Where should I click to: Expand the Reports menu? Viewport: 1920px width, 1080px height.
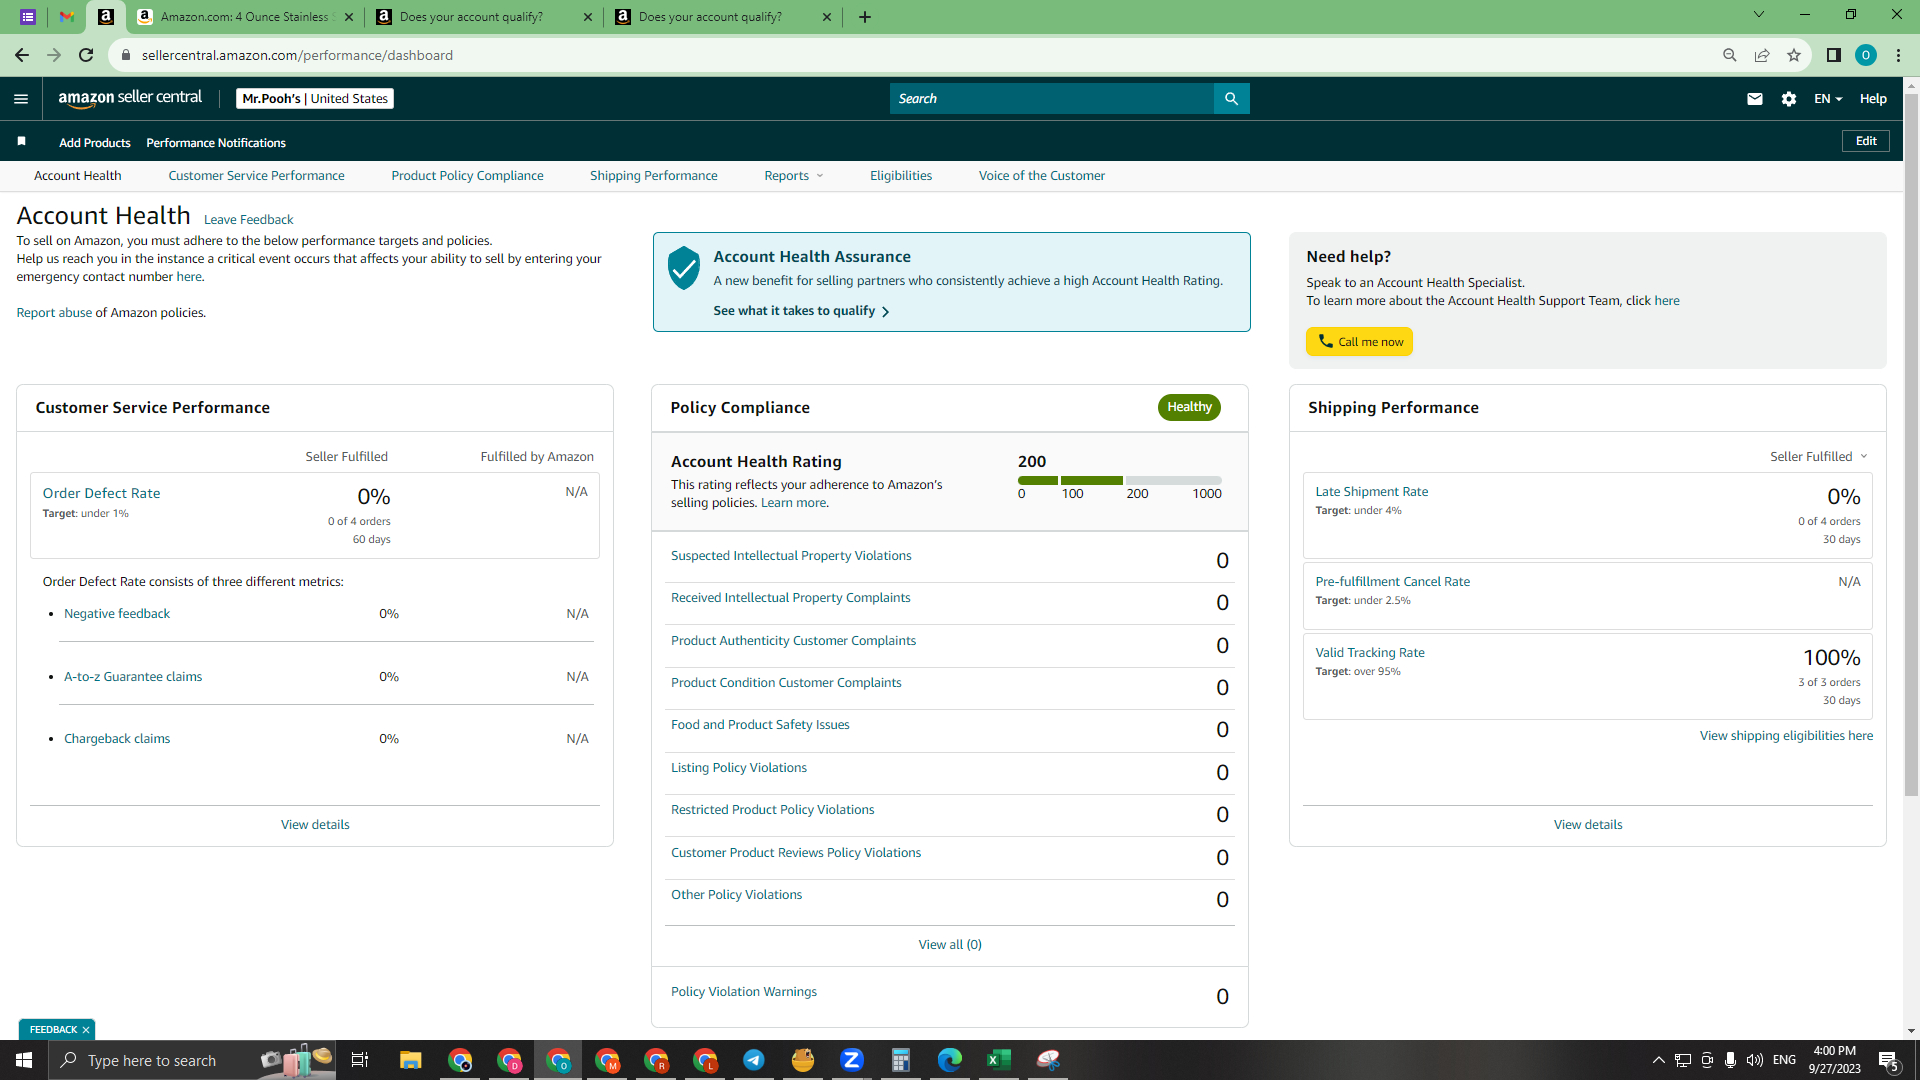pos(794,175)
